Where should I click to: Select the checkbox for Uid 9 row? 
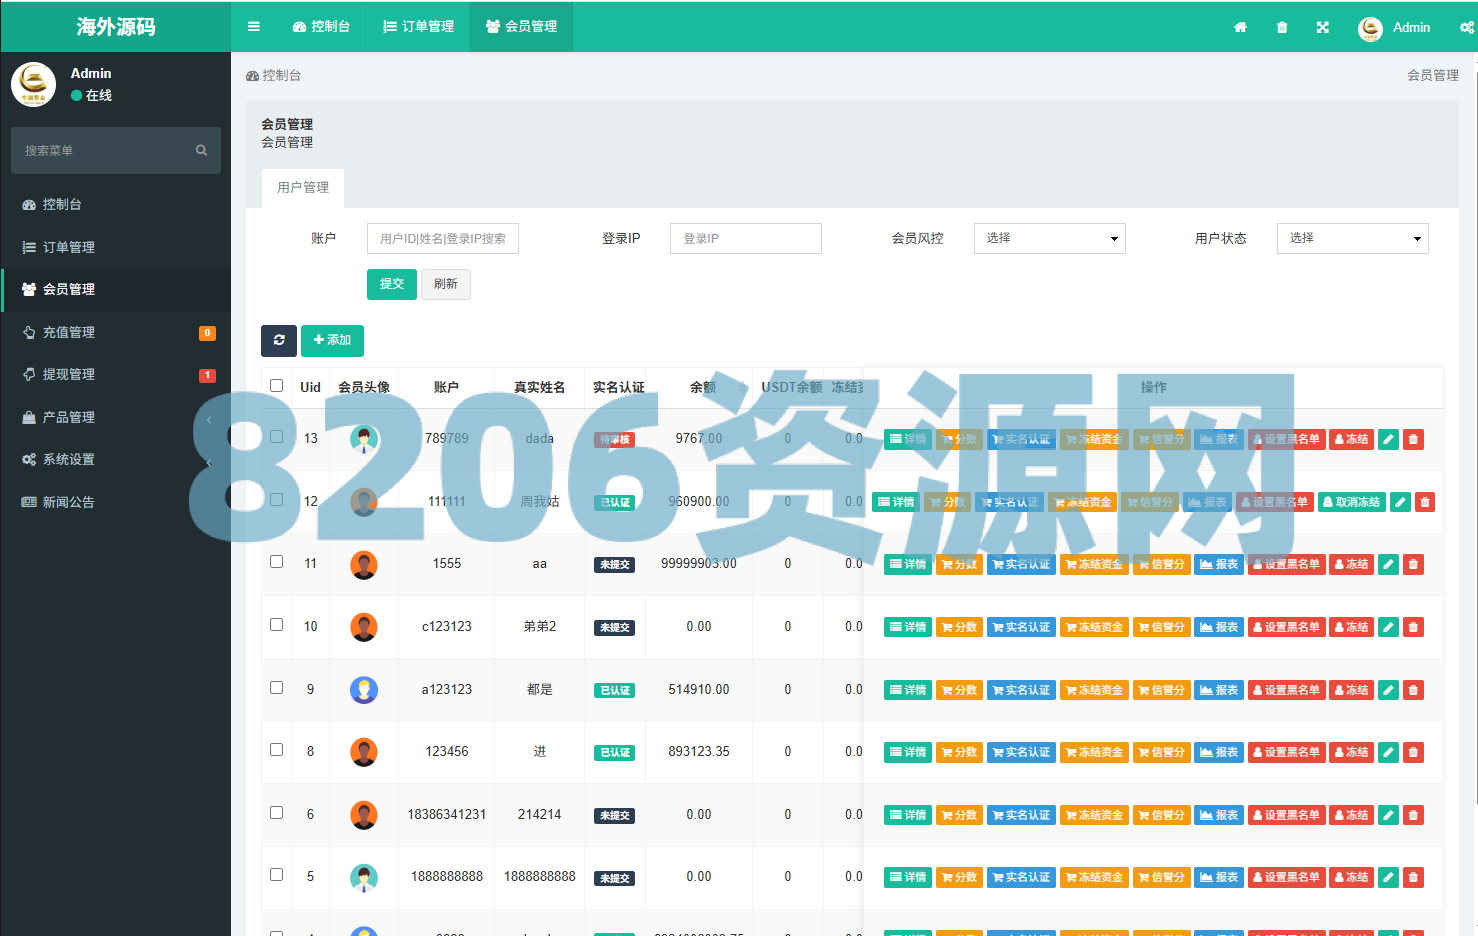(277, 688)
